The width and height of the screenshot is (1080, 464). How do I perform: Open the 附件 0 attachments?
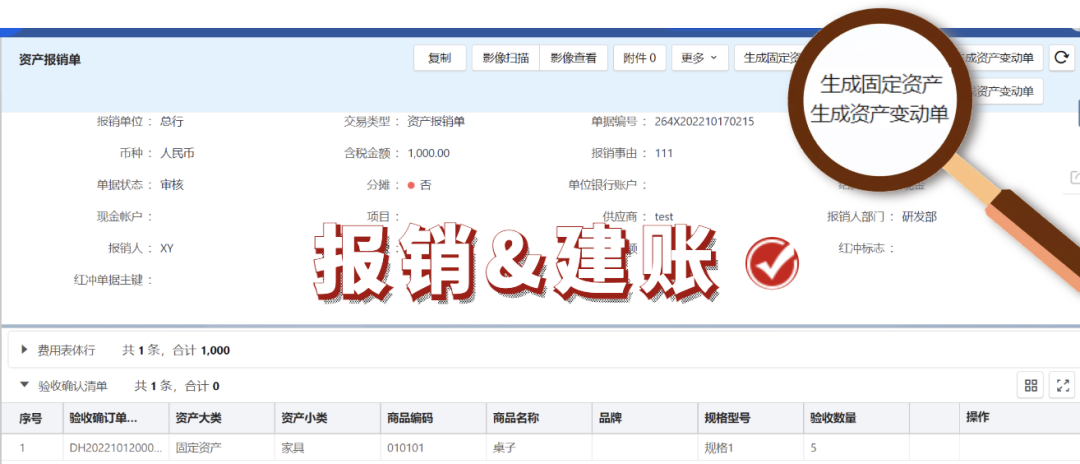(x=639, y=58)
